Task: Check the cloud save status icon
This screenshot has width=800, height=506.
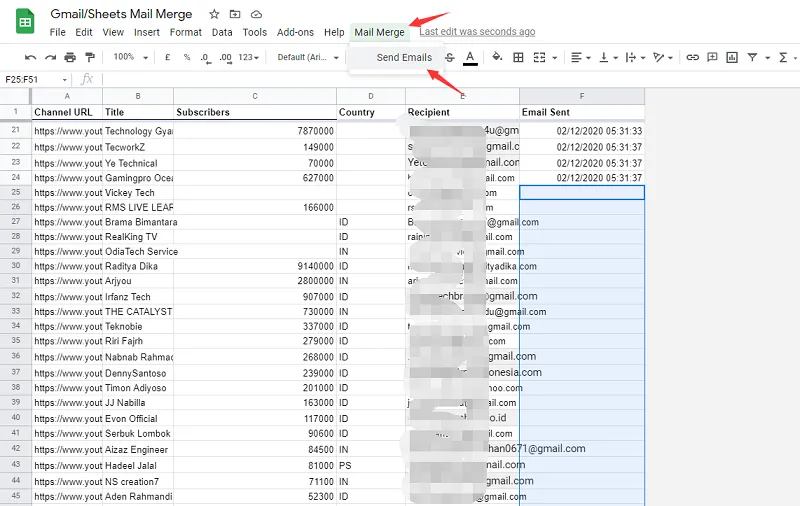Action: [x=256, y=14]
